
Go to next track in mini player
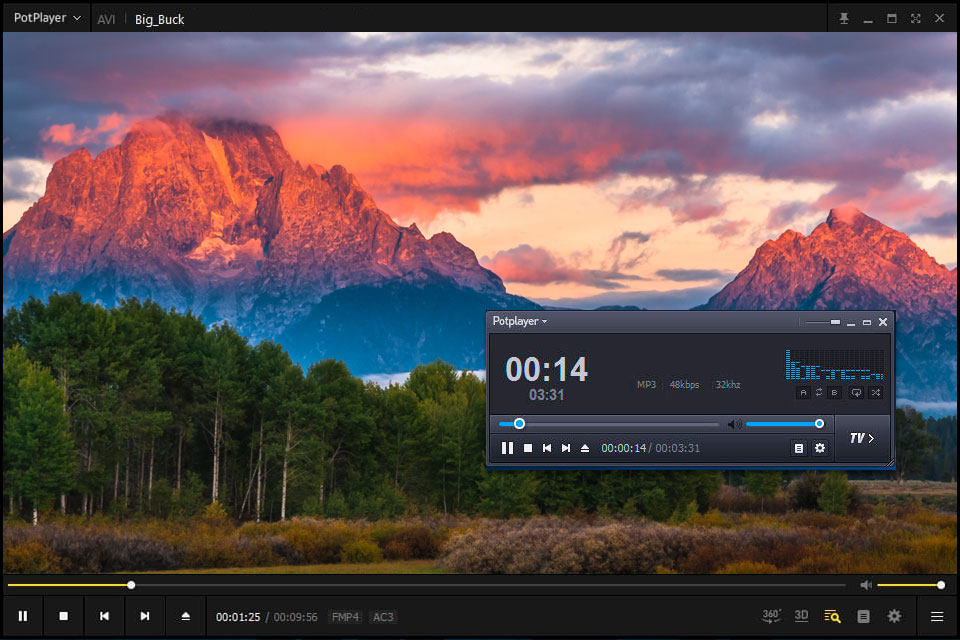[566, 448]
